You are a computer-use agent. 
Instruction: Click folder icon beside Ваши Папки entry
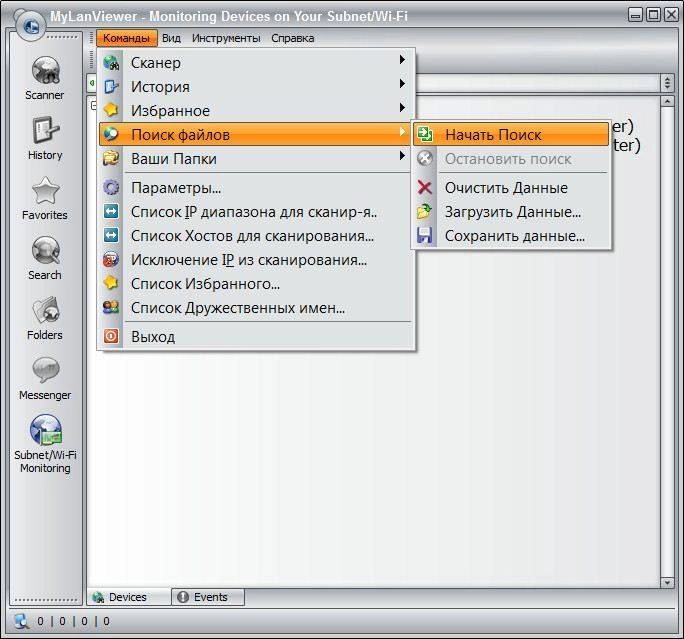111,158
